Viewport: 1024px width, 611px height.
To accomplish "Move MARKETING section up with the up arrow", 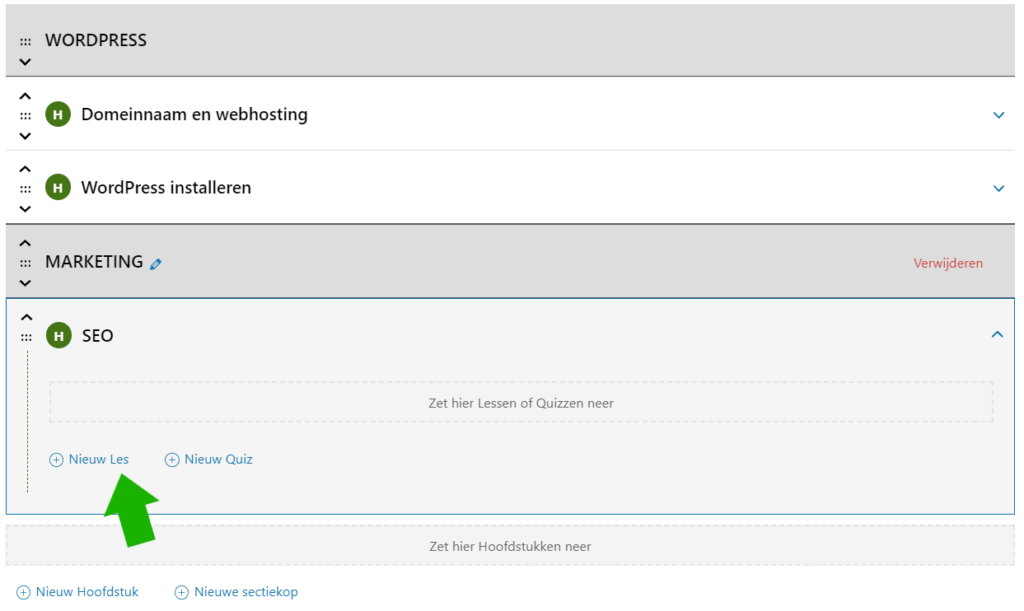I will point(26,243).
